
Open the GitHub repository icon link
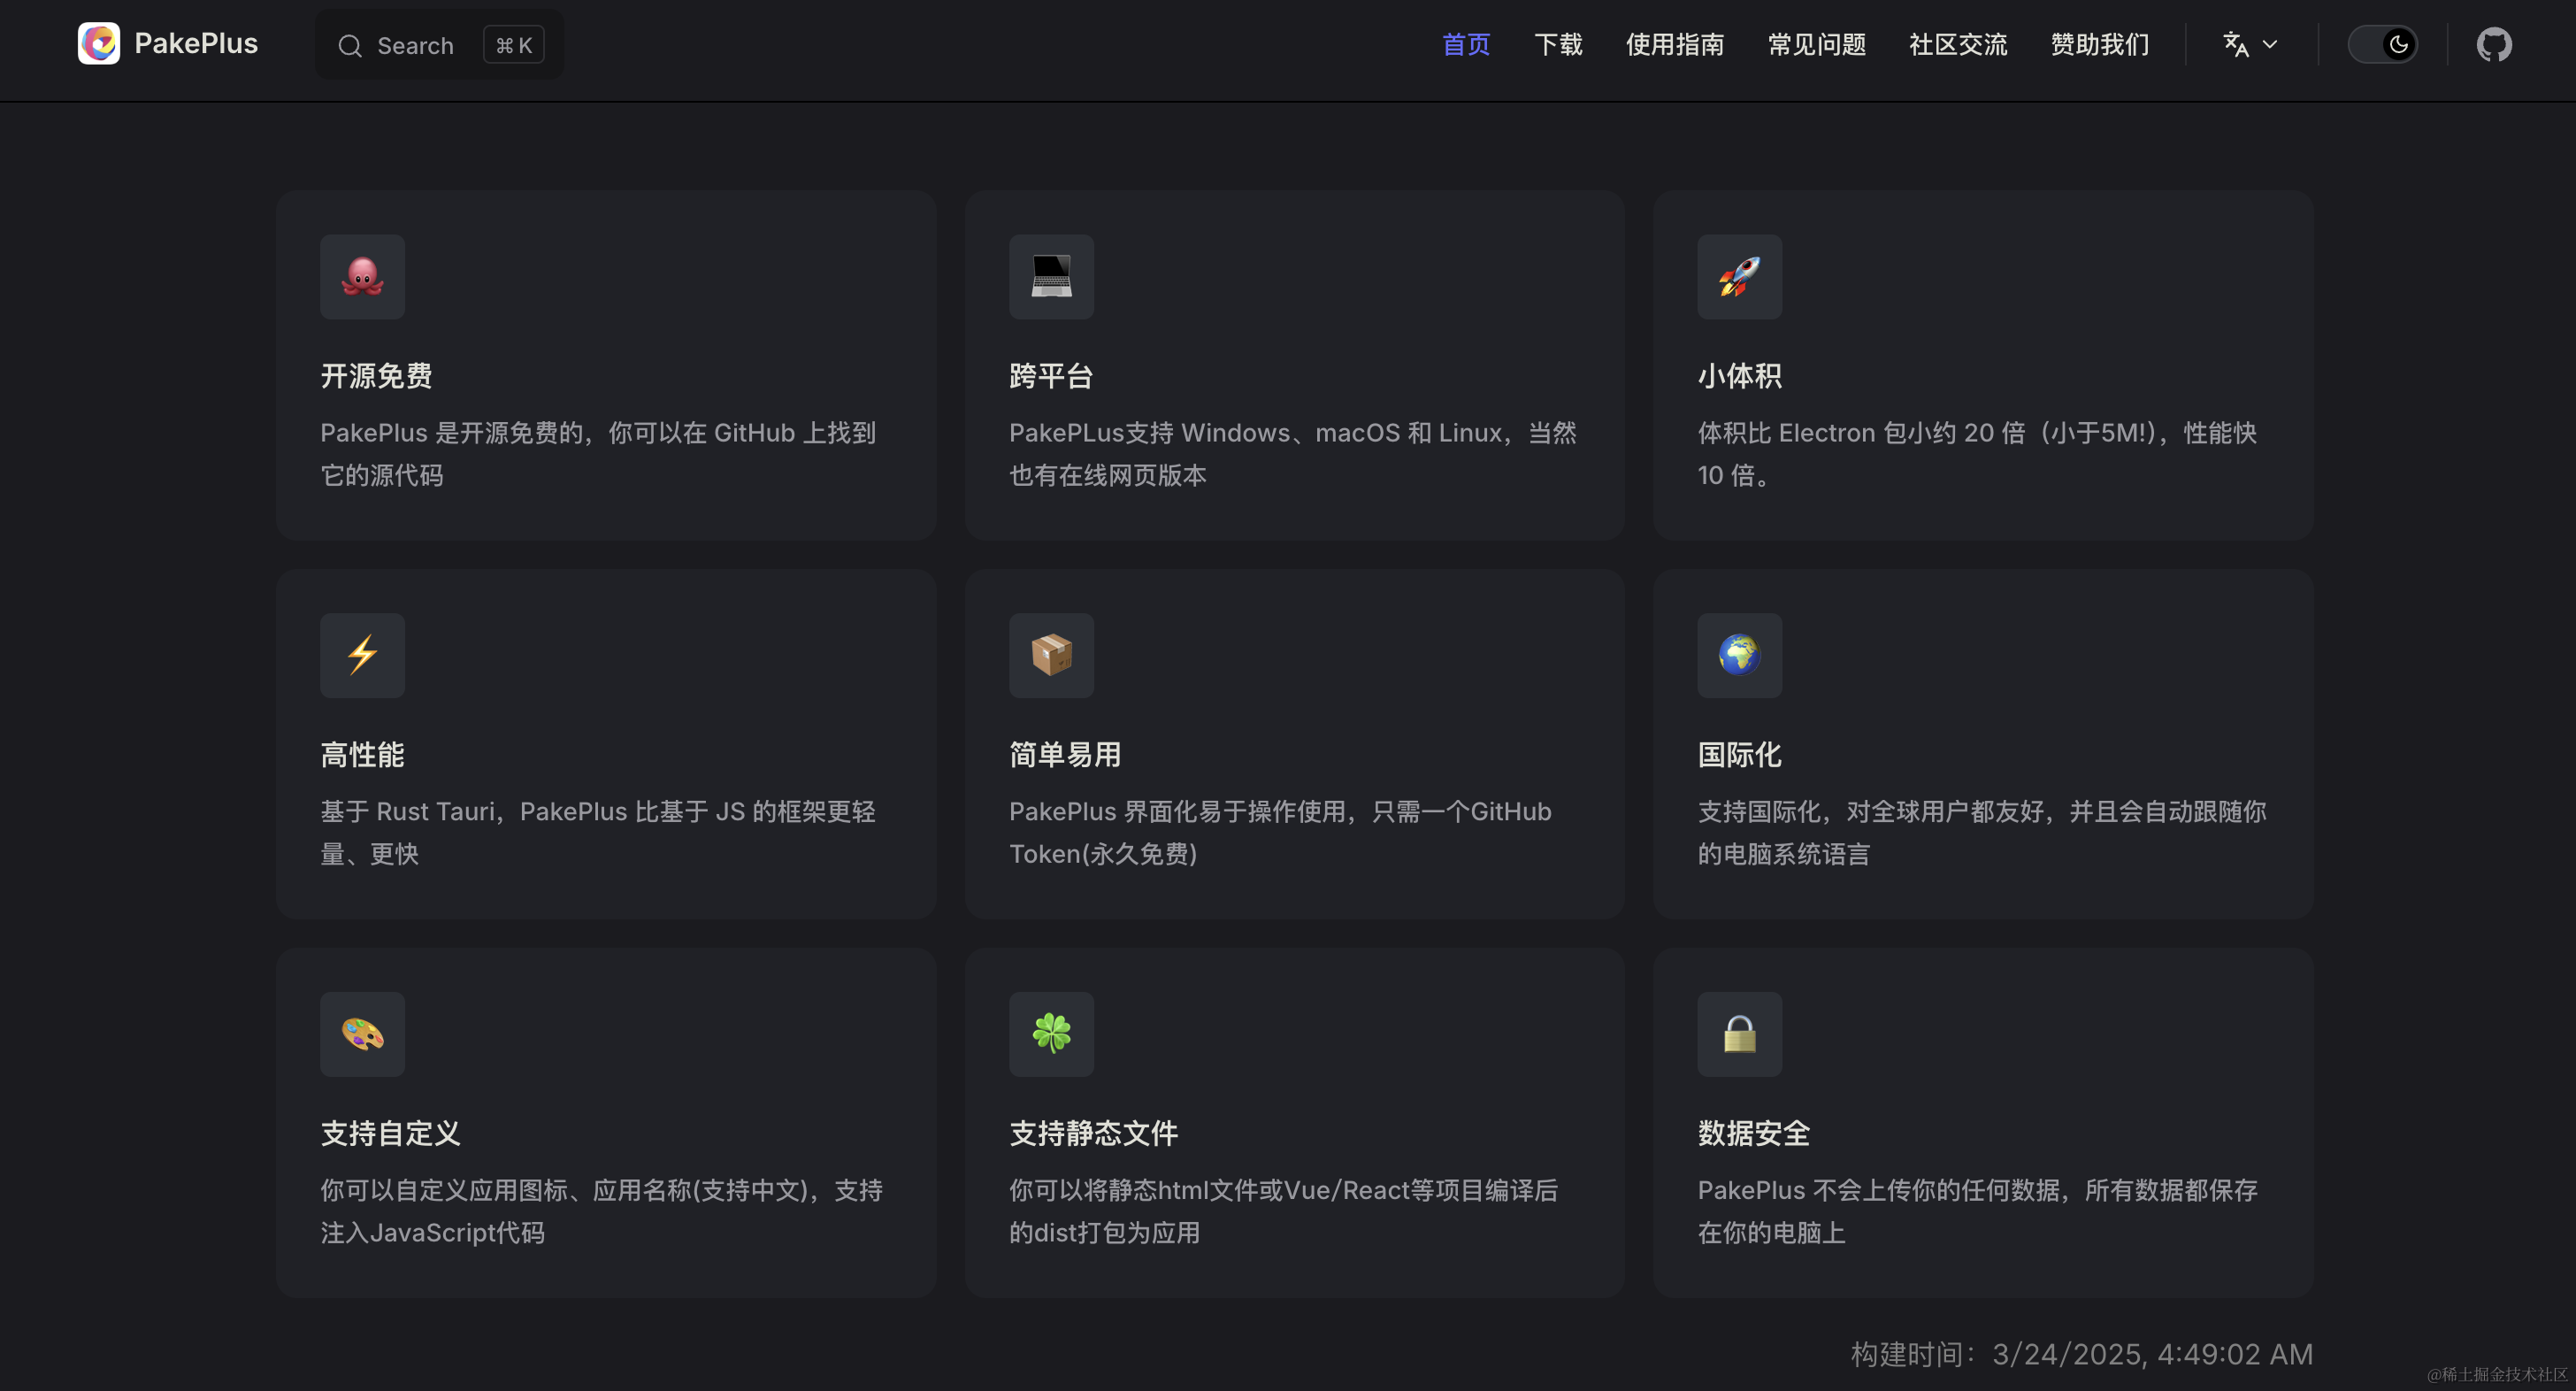tap(2493, 45)
